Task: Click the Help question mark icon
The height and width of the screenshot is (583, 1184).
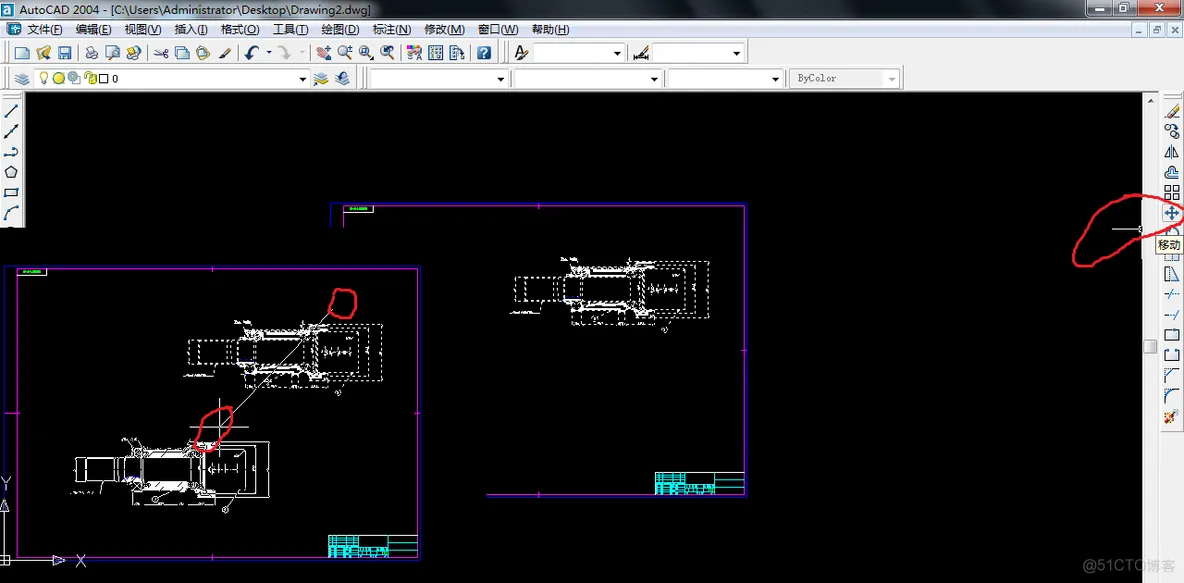Action: pos(484,53)
